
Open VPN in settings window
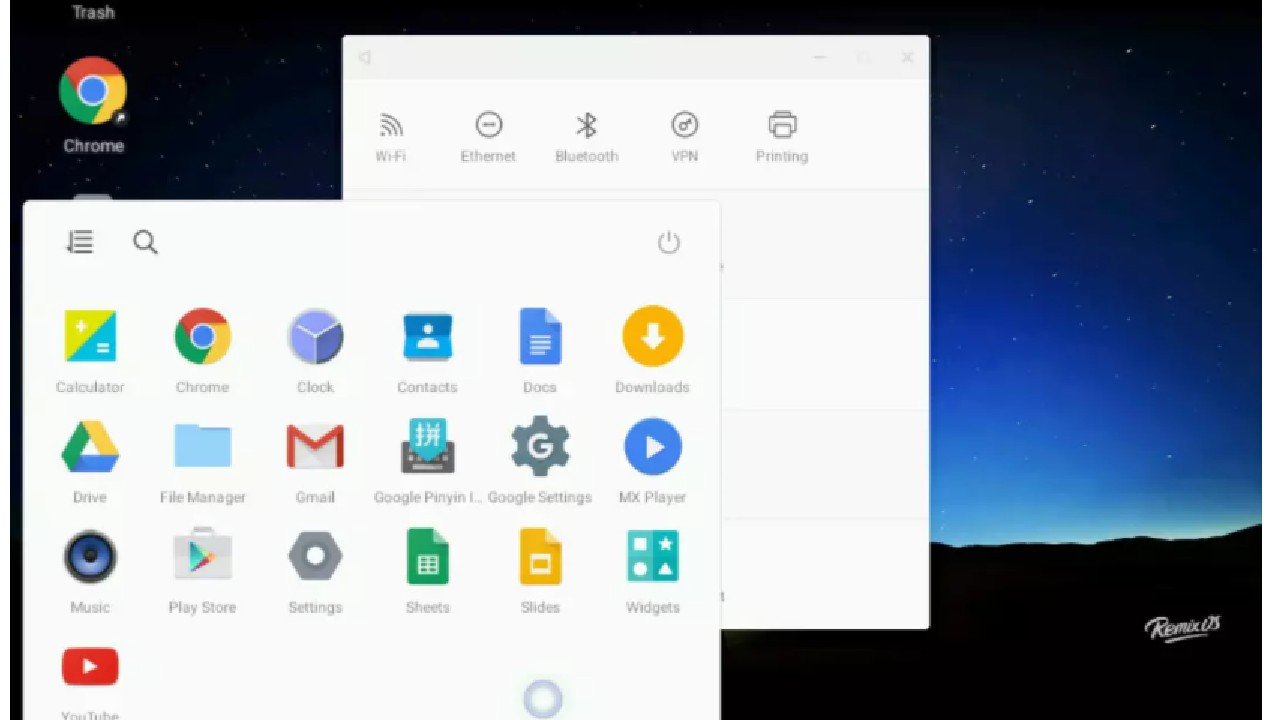684,137
